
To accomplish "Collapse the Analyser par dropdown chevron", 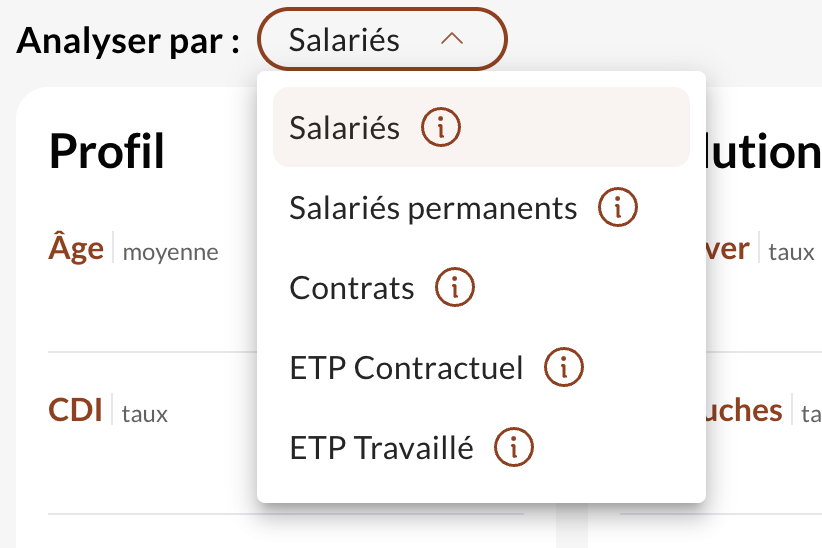I will click(452, 39).
